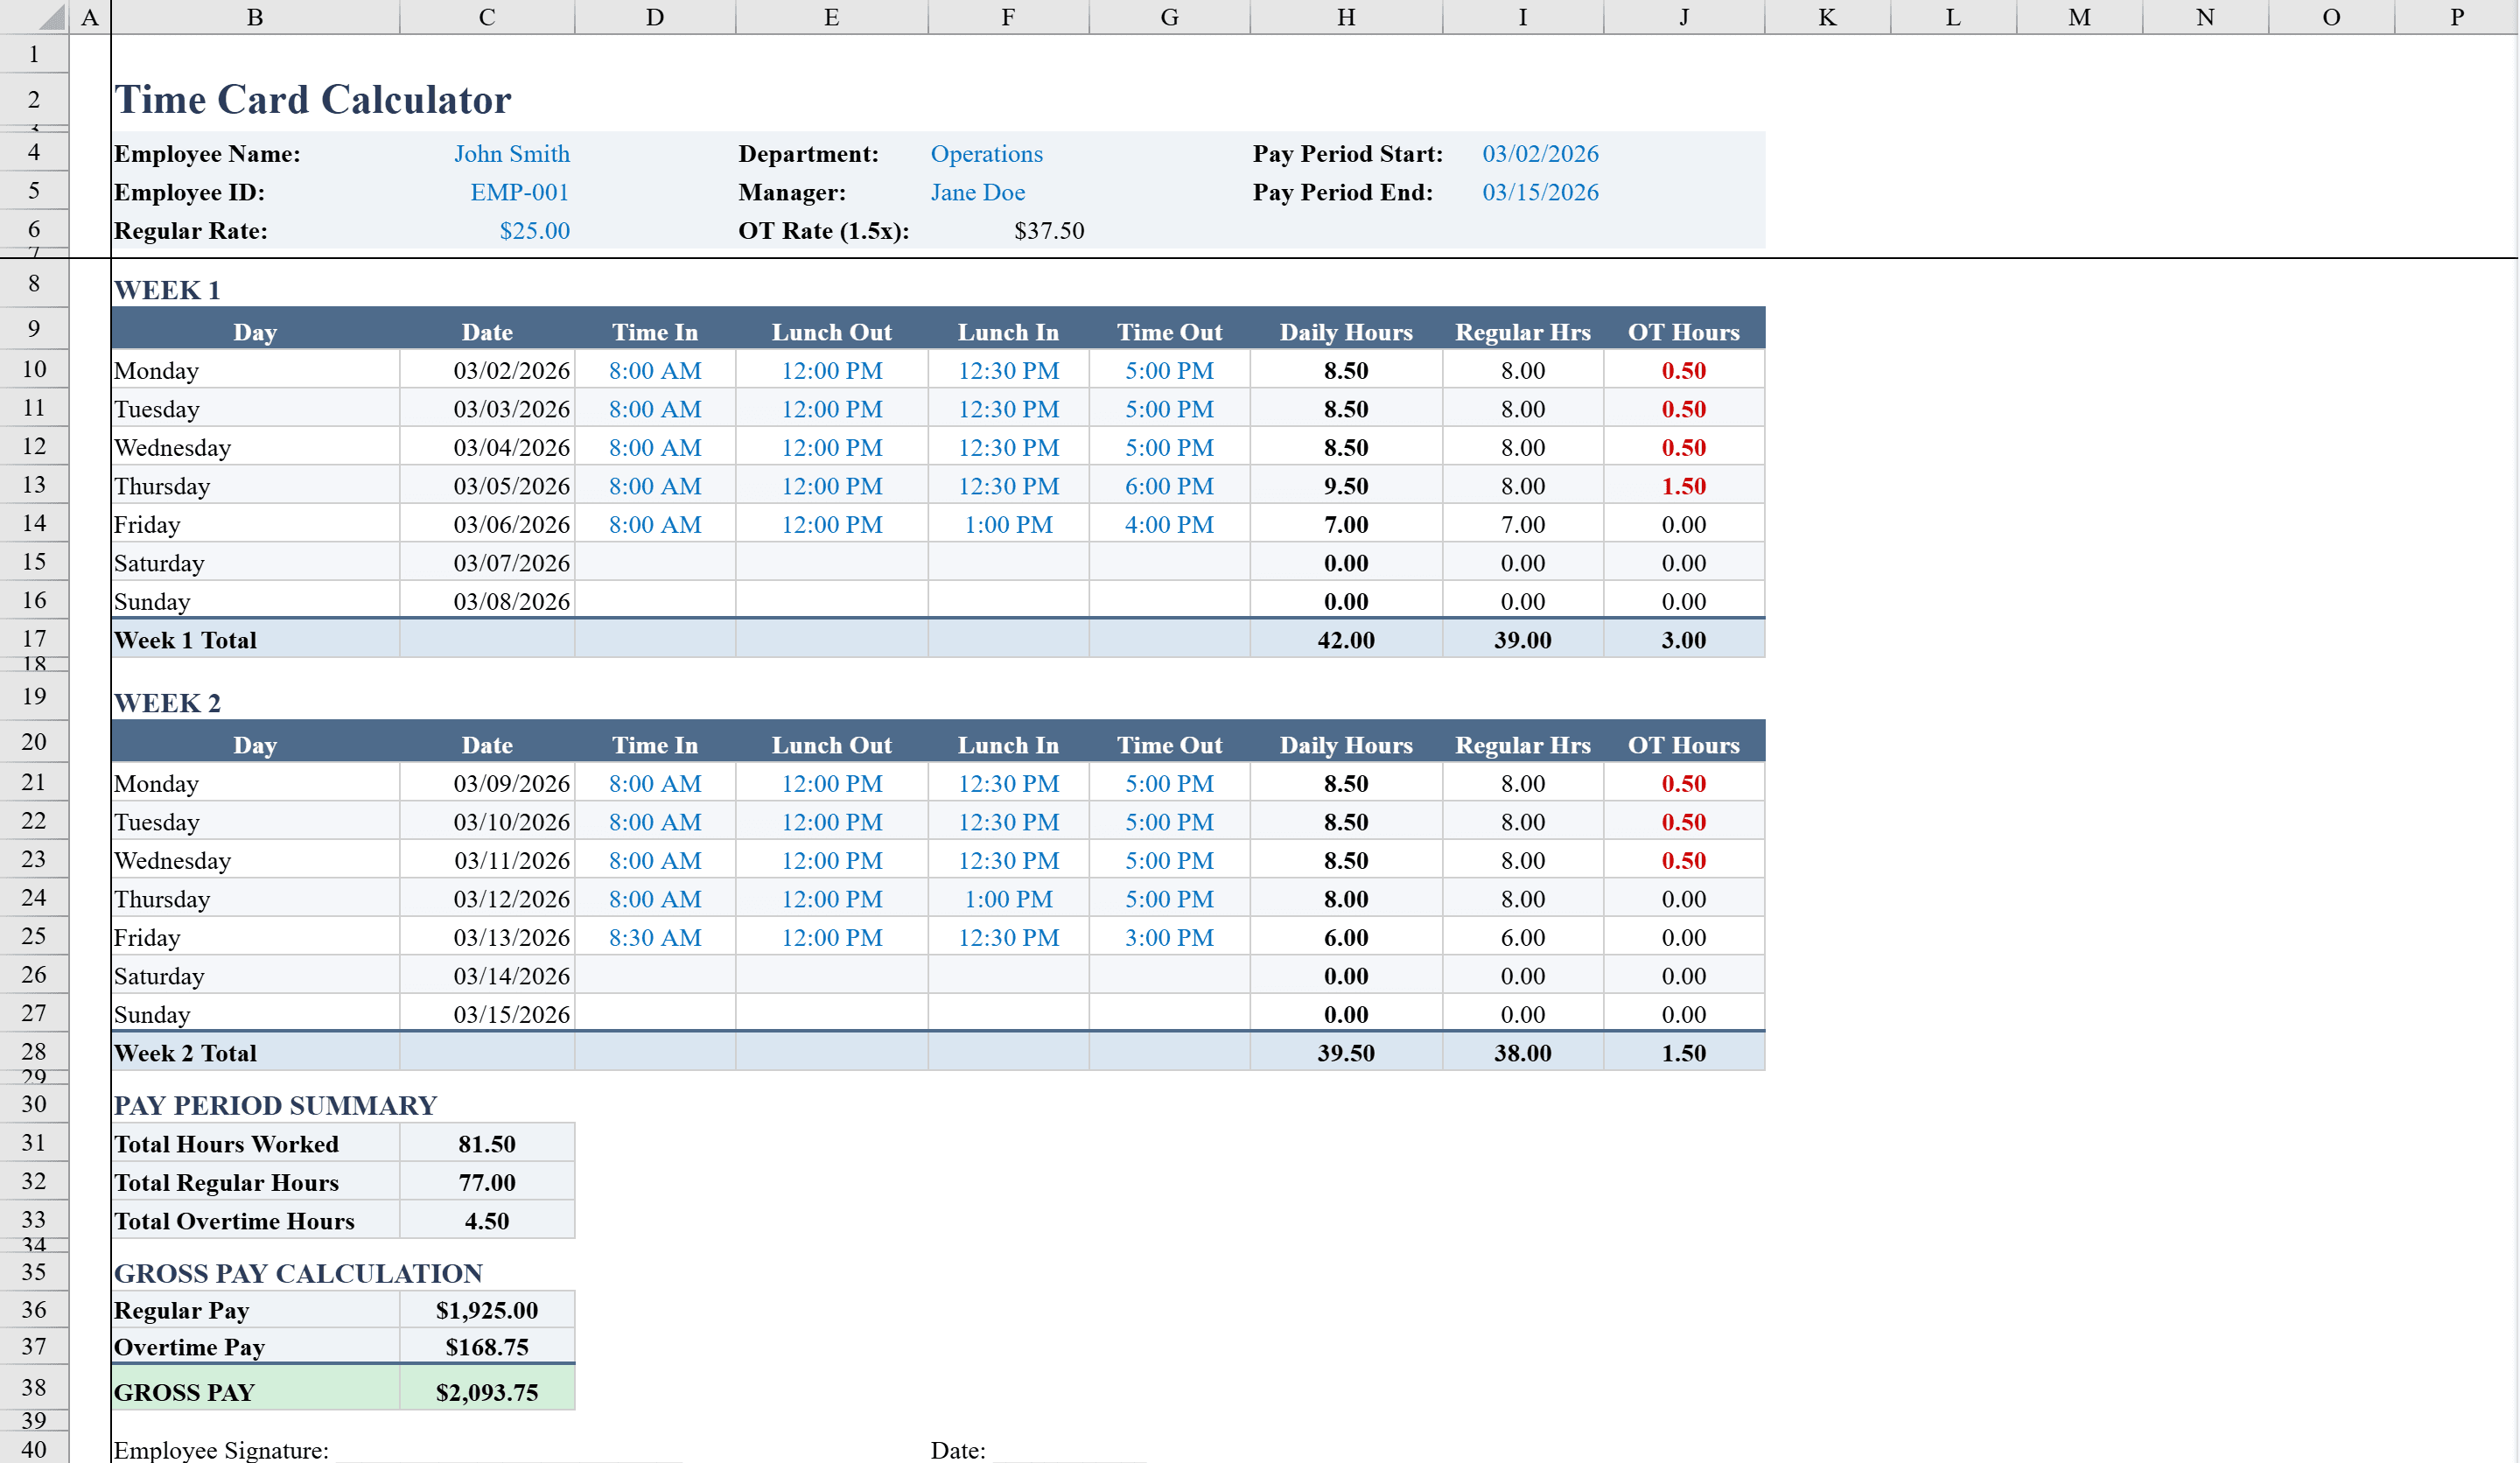This screenshot has width=2520, height=1463.
Task: Click the Pay Period Start date 03/02/2026
Action: 1541,153
